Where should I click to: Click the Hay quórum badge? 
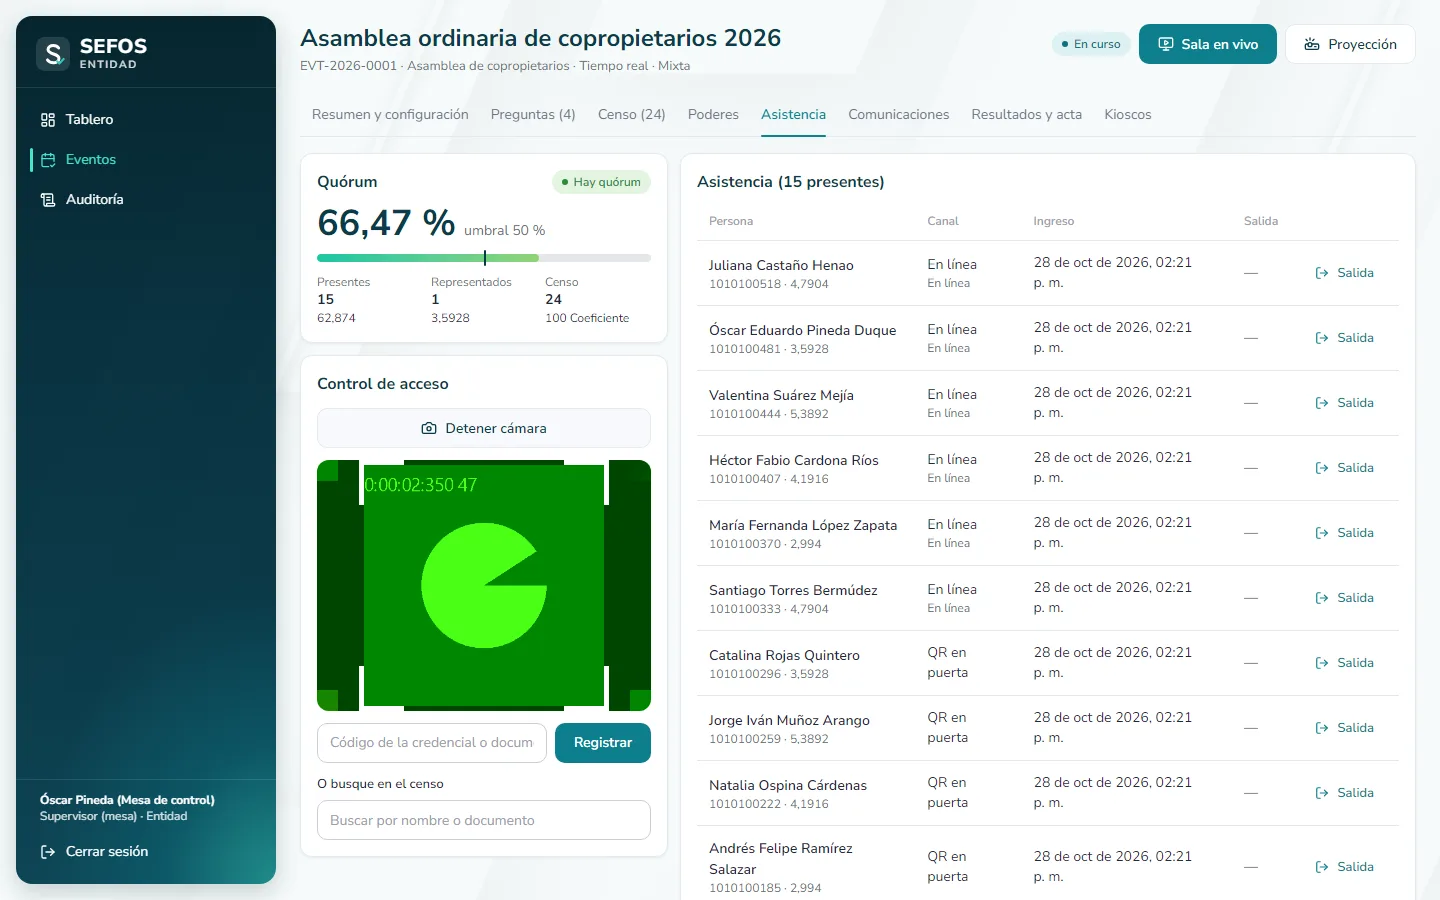(x=601, y=182)
